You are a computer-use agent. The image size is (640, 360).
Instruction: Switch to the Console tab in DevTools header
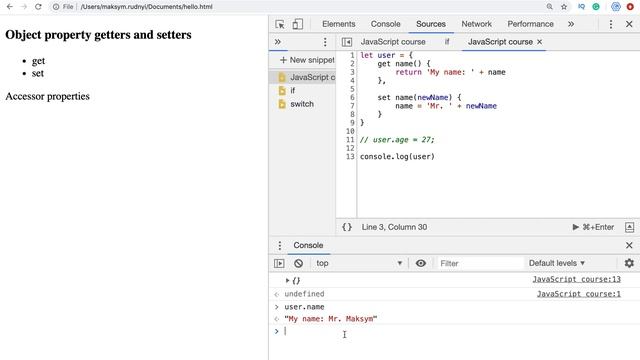tap(386, 24)
